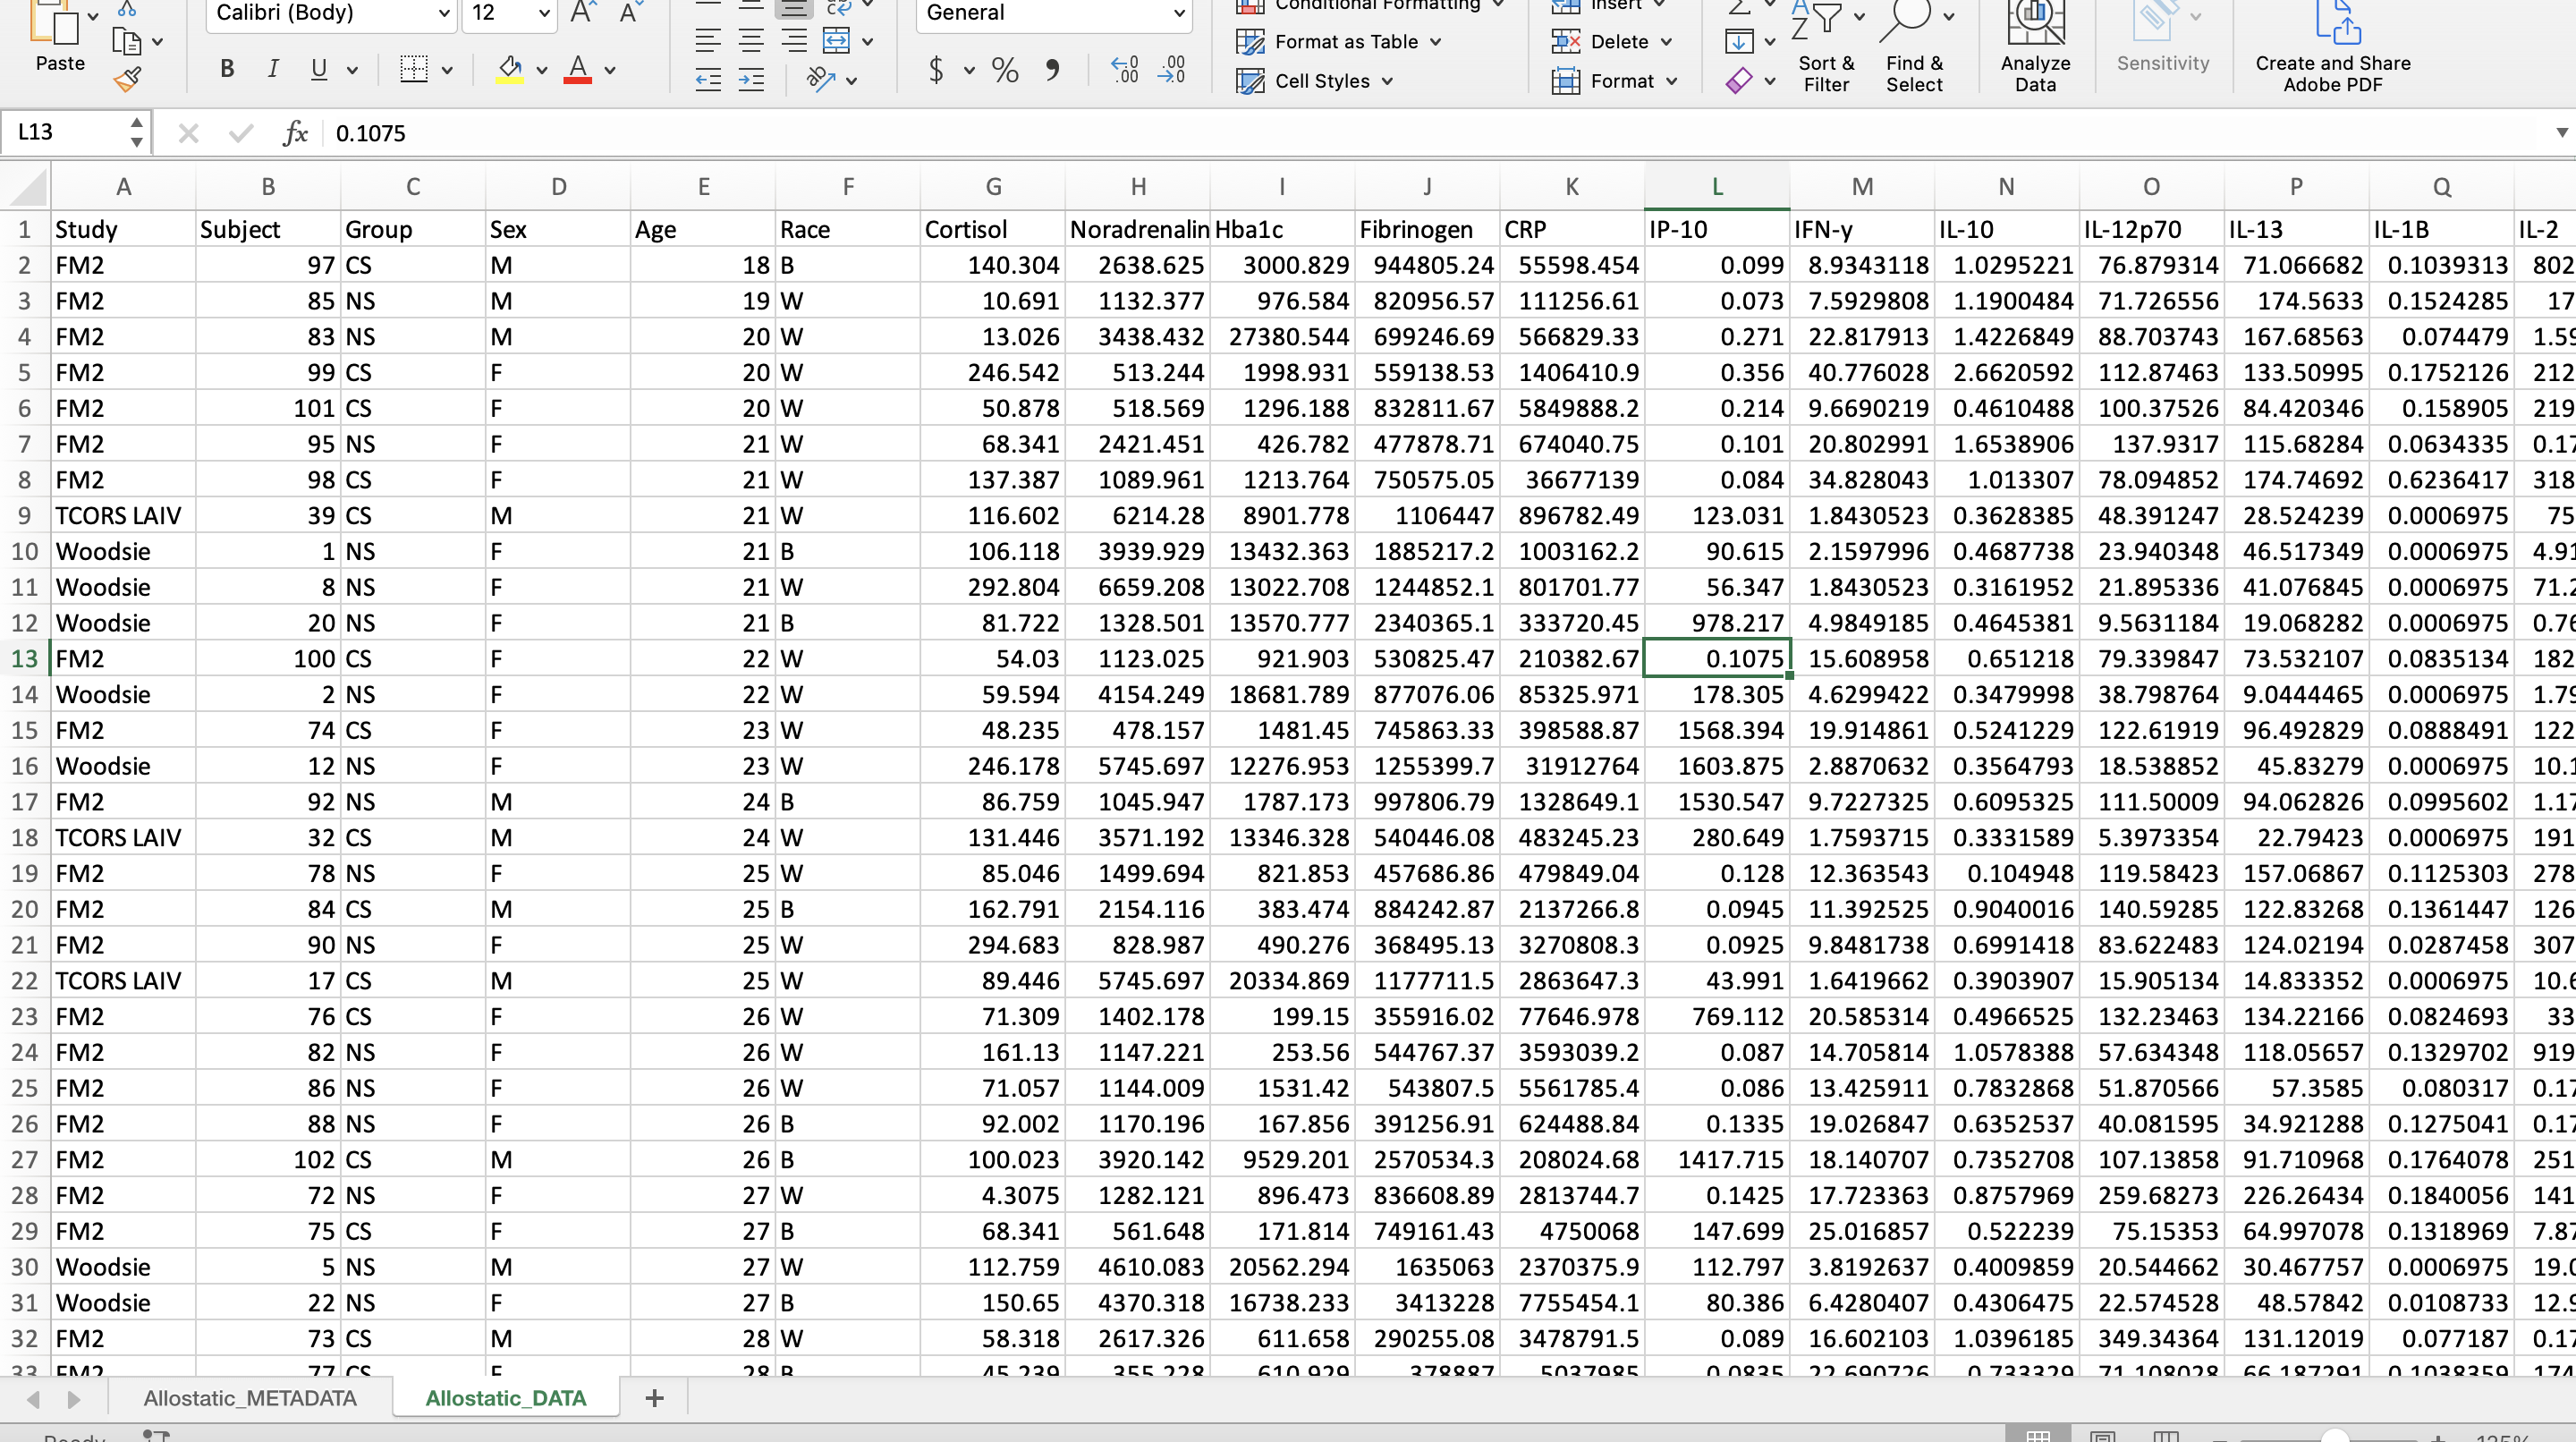The height and width of the screenshot is (1442, 2576).
Task: Apply percent style formatting
Action: click(x=1004, y=70)
